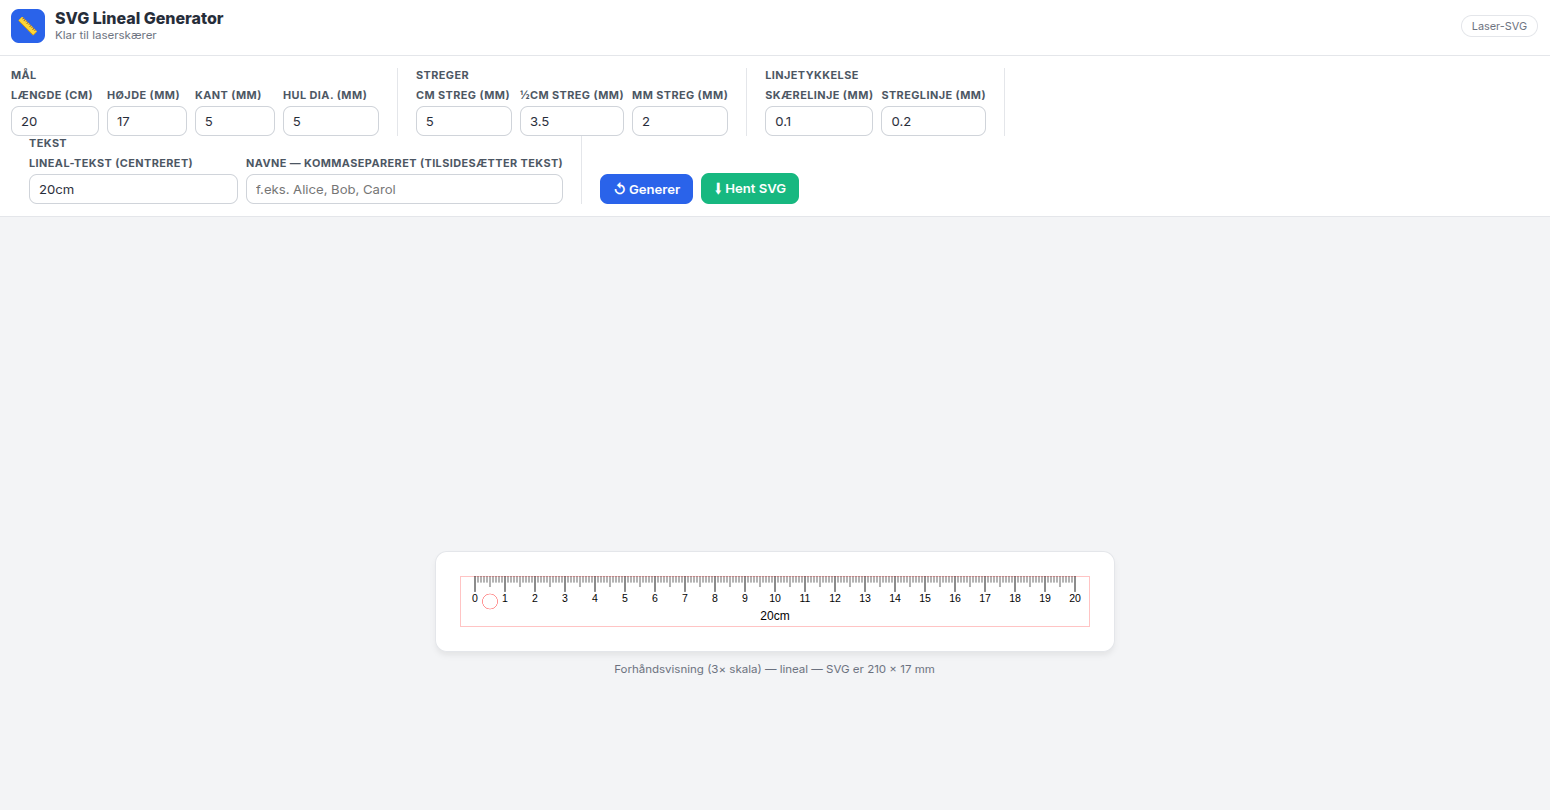Click the 'SKÆRELINJE (MM)' label

point(819,95)
